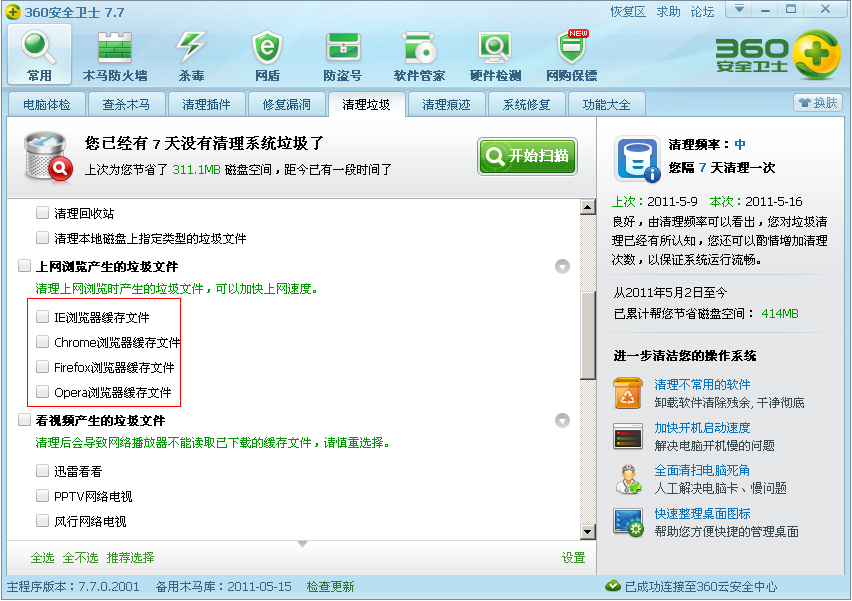Click the 360安全卫士 logo at top right
This screenshot has height=601, width=852.
[778, 54]
